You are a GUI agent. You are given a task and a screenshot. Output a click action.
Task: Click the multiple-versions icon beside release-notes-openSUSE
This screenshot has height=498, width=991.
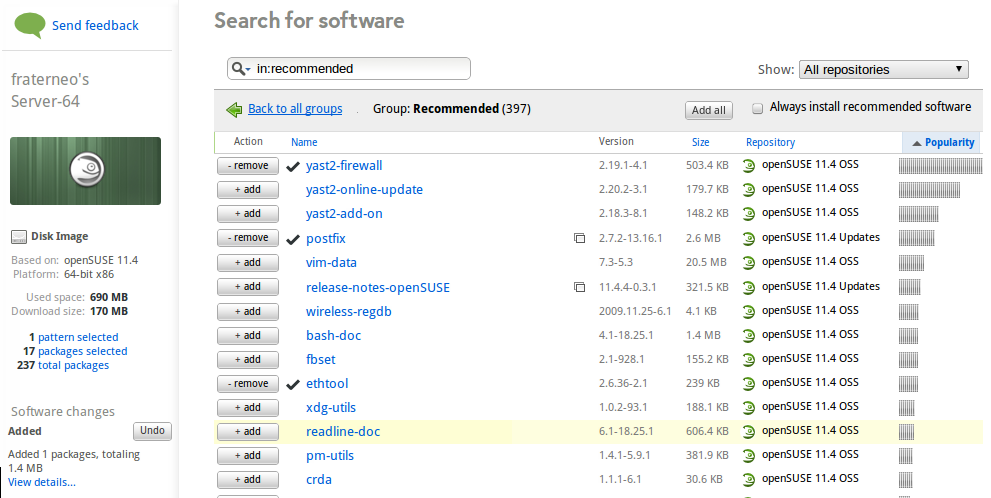coord(579,287)
